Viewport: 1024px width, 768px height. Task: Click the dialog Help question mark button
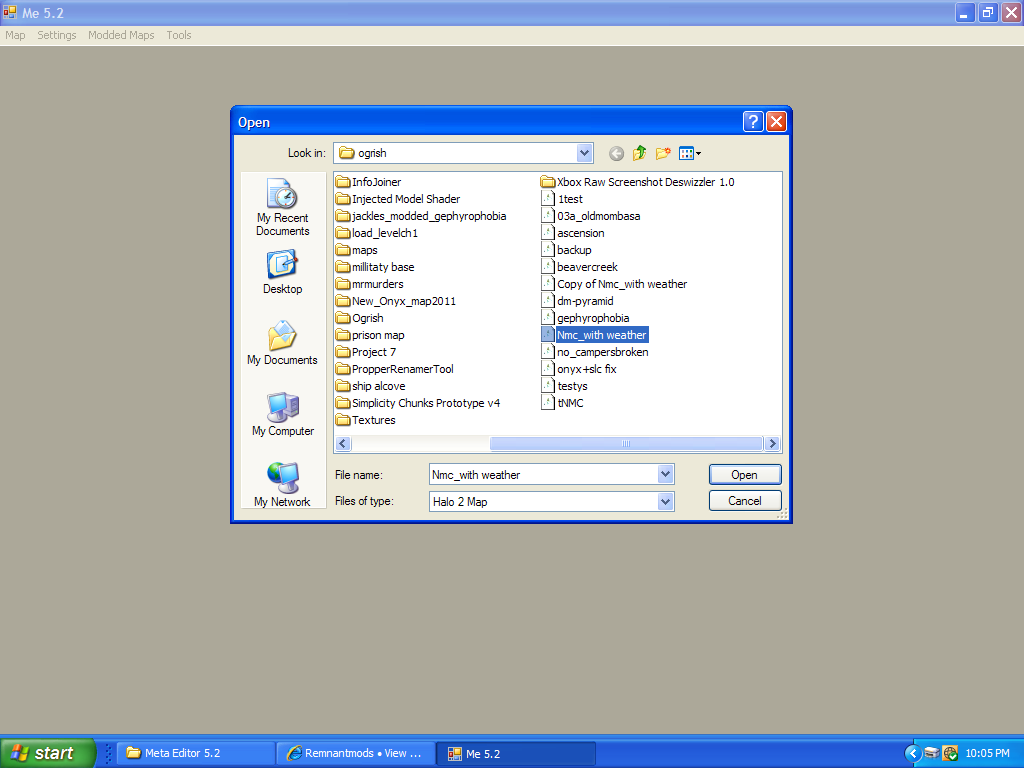754,122
